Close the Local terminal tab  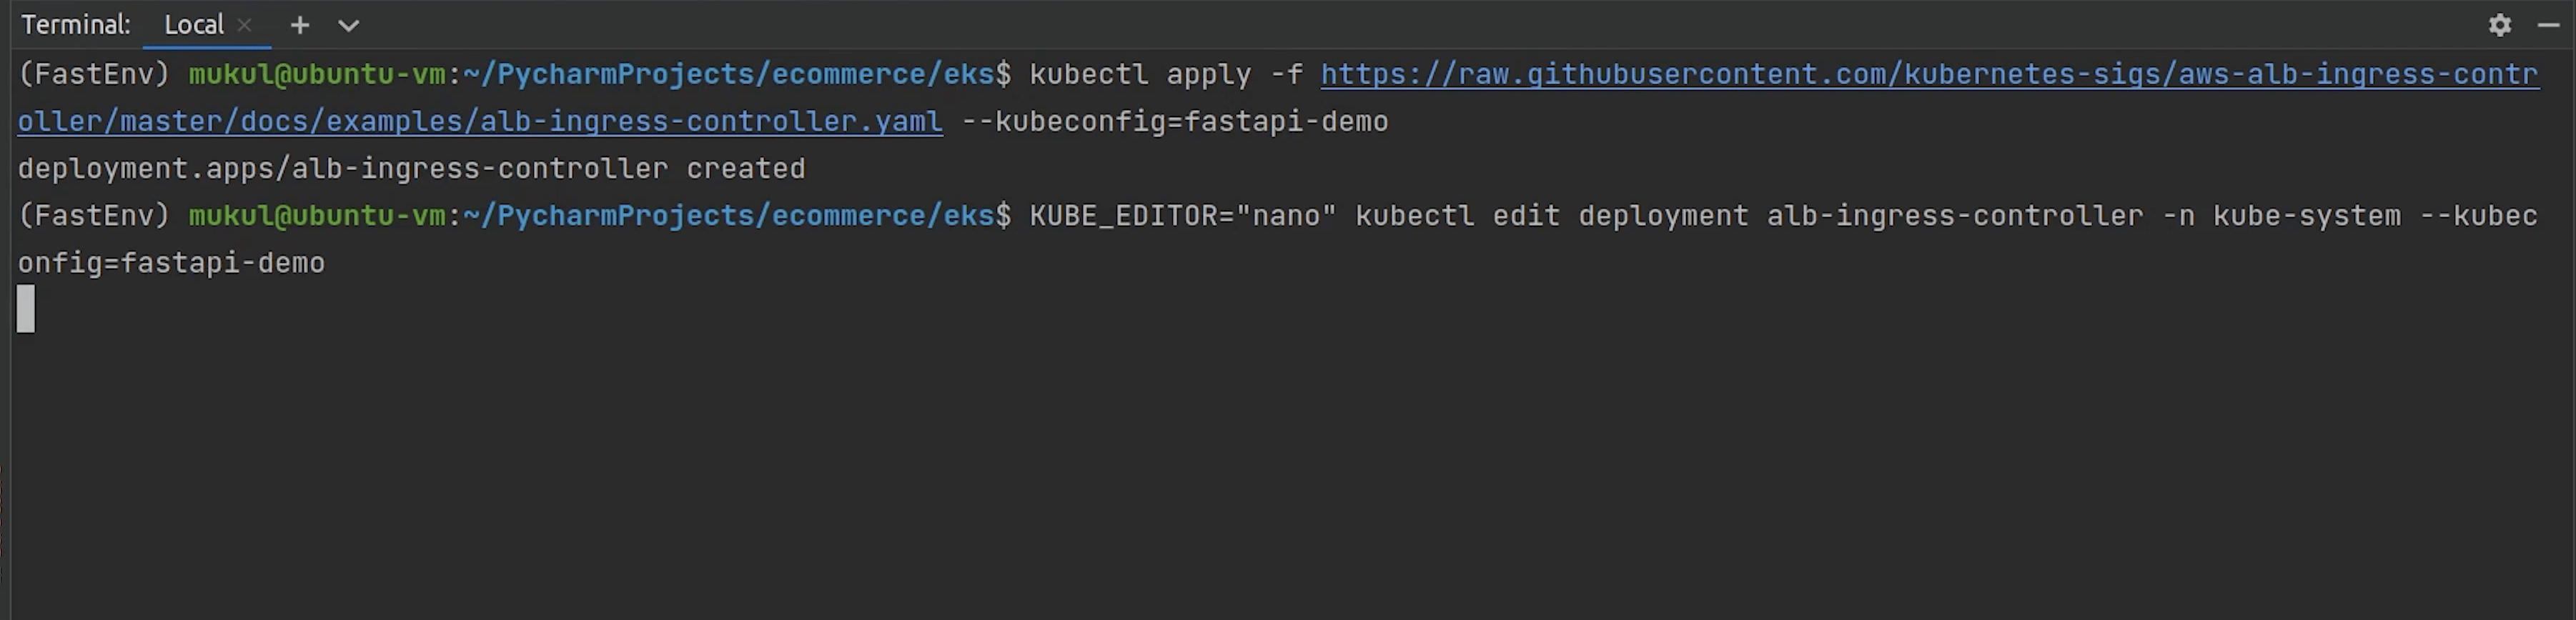tap(244, 25)
